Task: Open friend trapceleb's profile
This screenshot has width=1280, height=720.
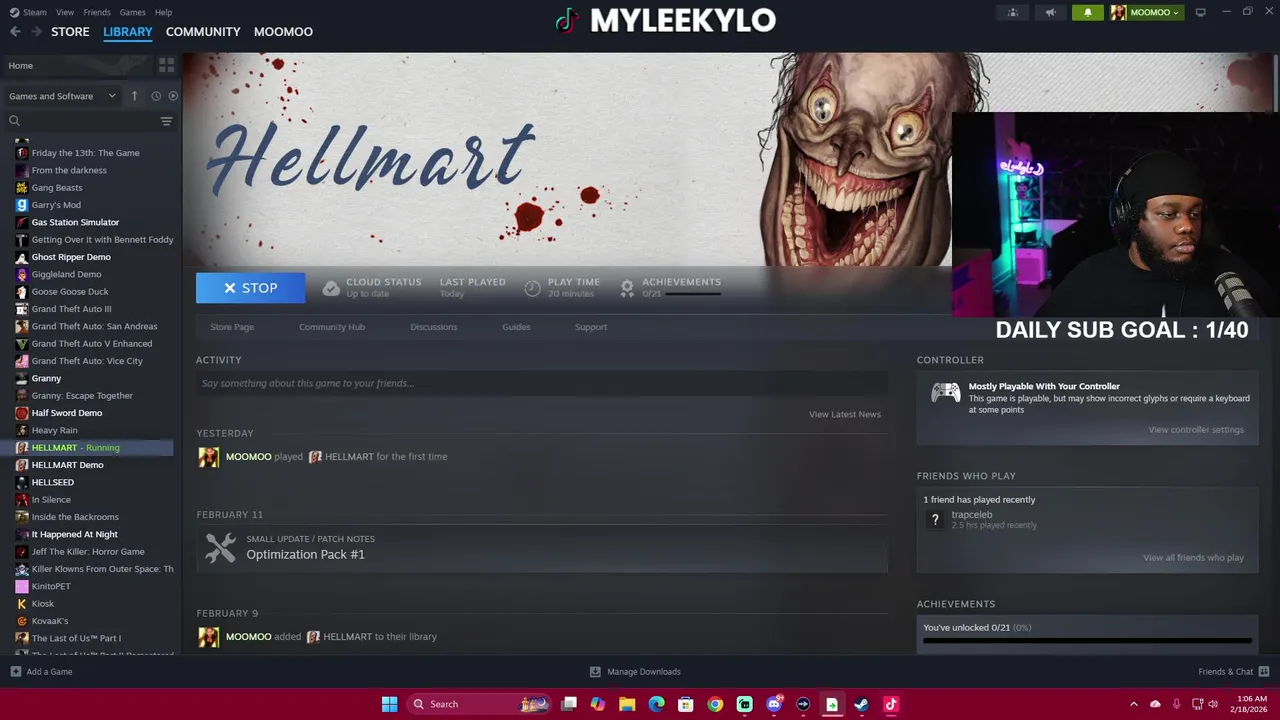Action: pos(972,515)
